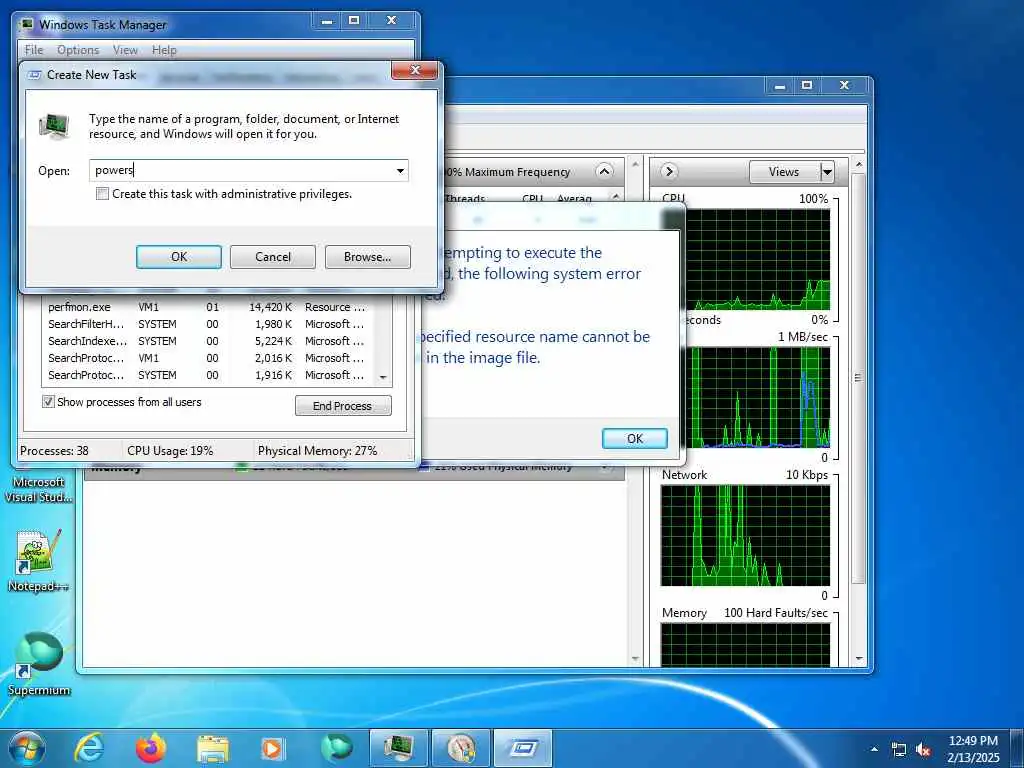Click the Views button in Resource Monitor

(784, 172)
